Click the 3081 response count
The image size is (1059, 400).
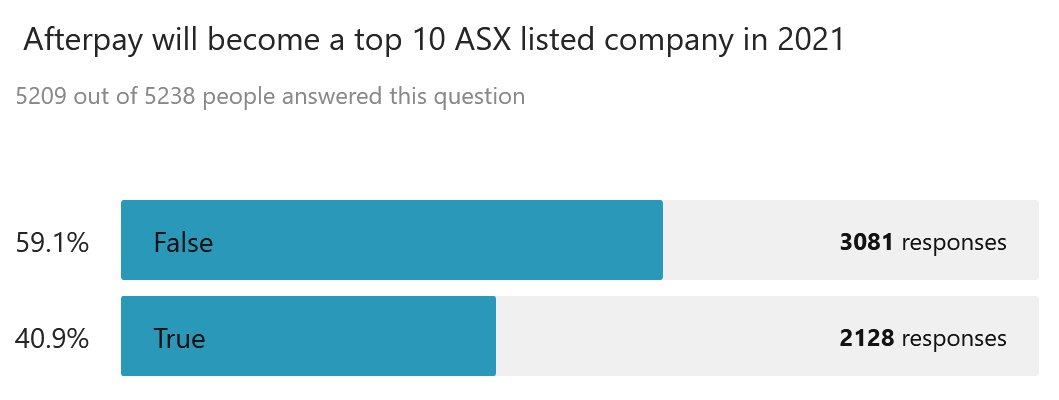click(866, 242)
